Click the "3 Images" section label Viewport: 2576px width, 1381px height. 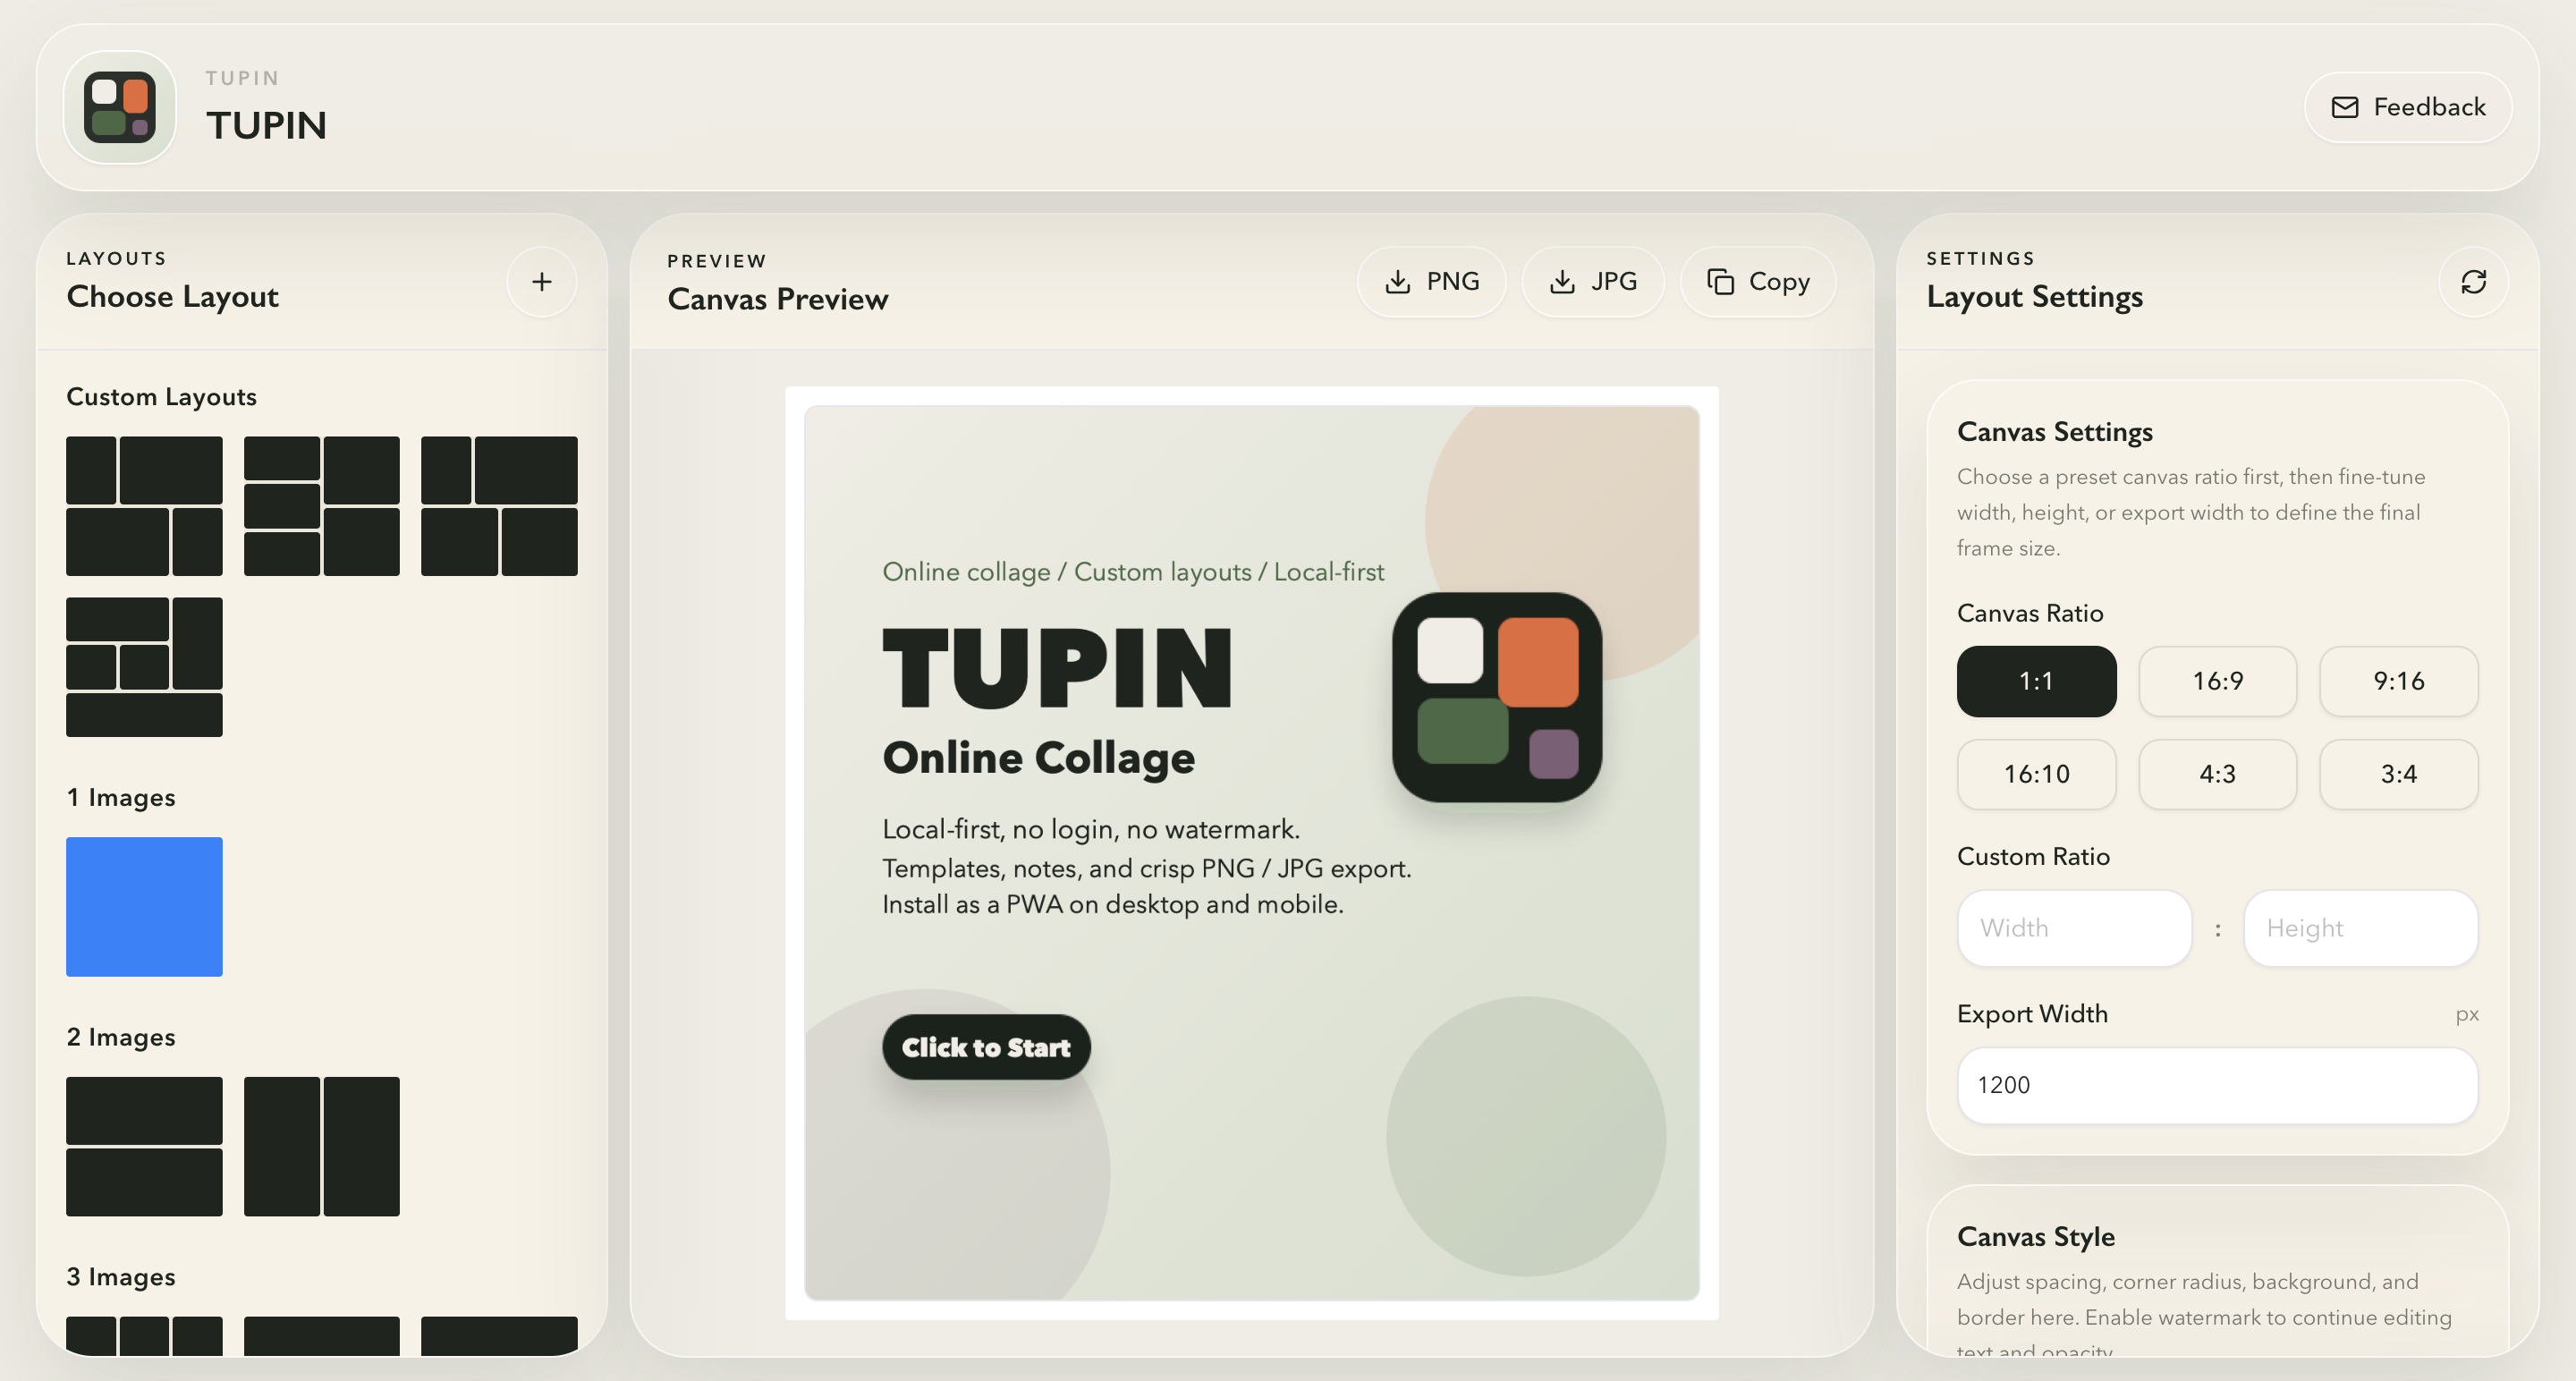point(121,1277)
